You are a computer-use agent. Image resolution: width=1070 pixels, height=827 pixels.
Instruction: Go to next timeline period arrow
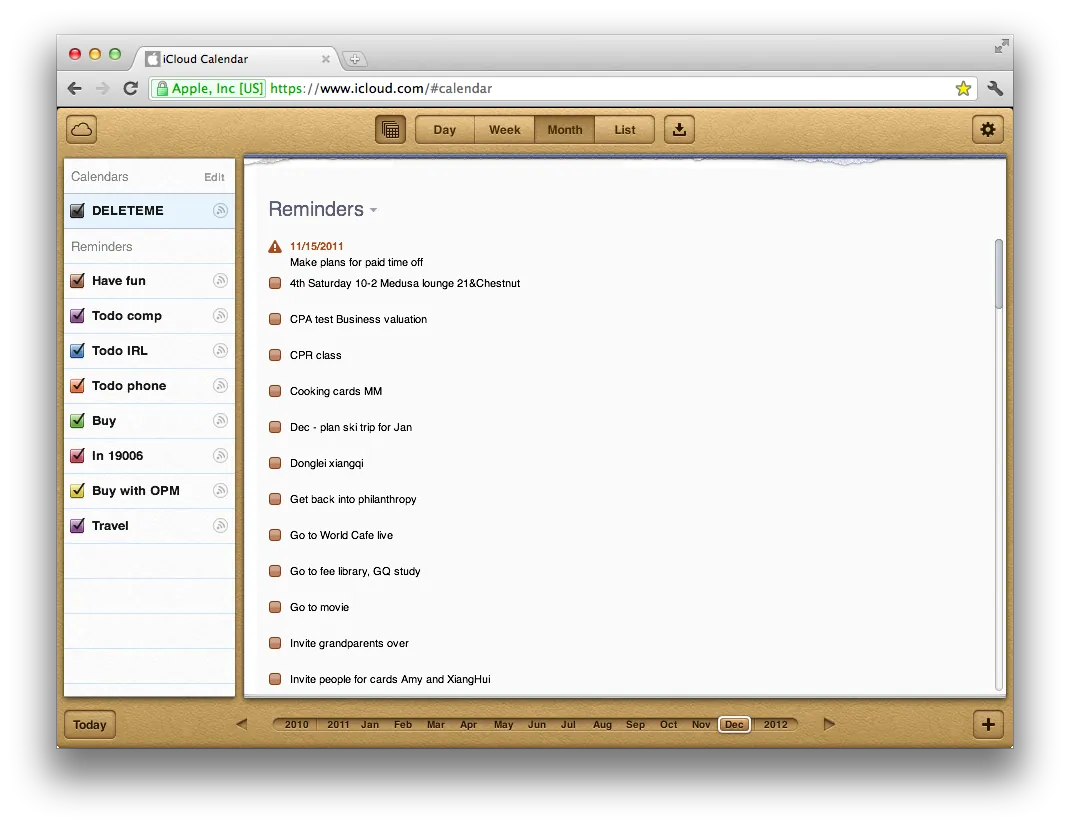point(829,724)
